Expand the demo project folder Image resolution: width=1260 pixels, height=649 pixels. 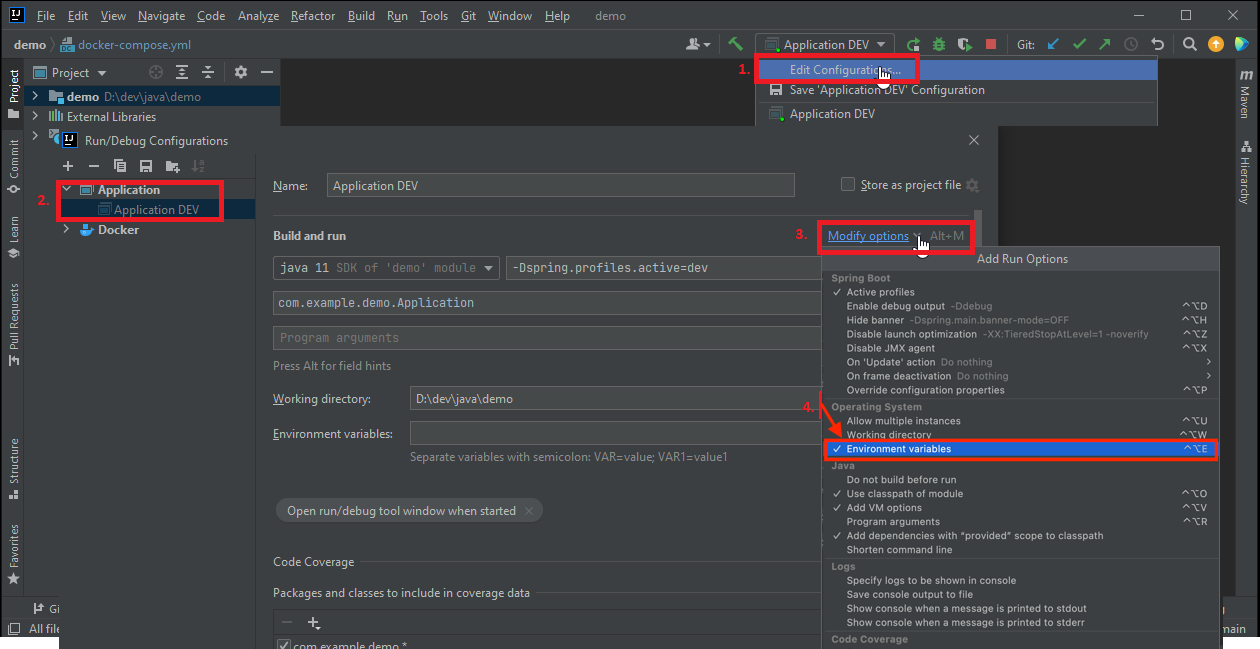pyautogui.click(x=35, y=96)
